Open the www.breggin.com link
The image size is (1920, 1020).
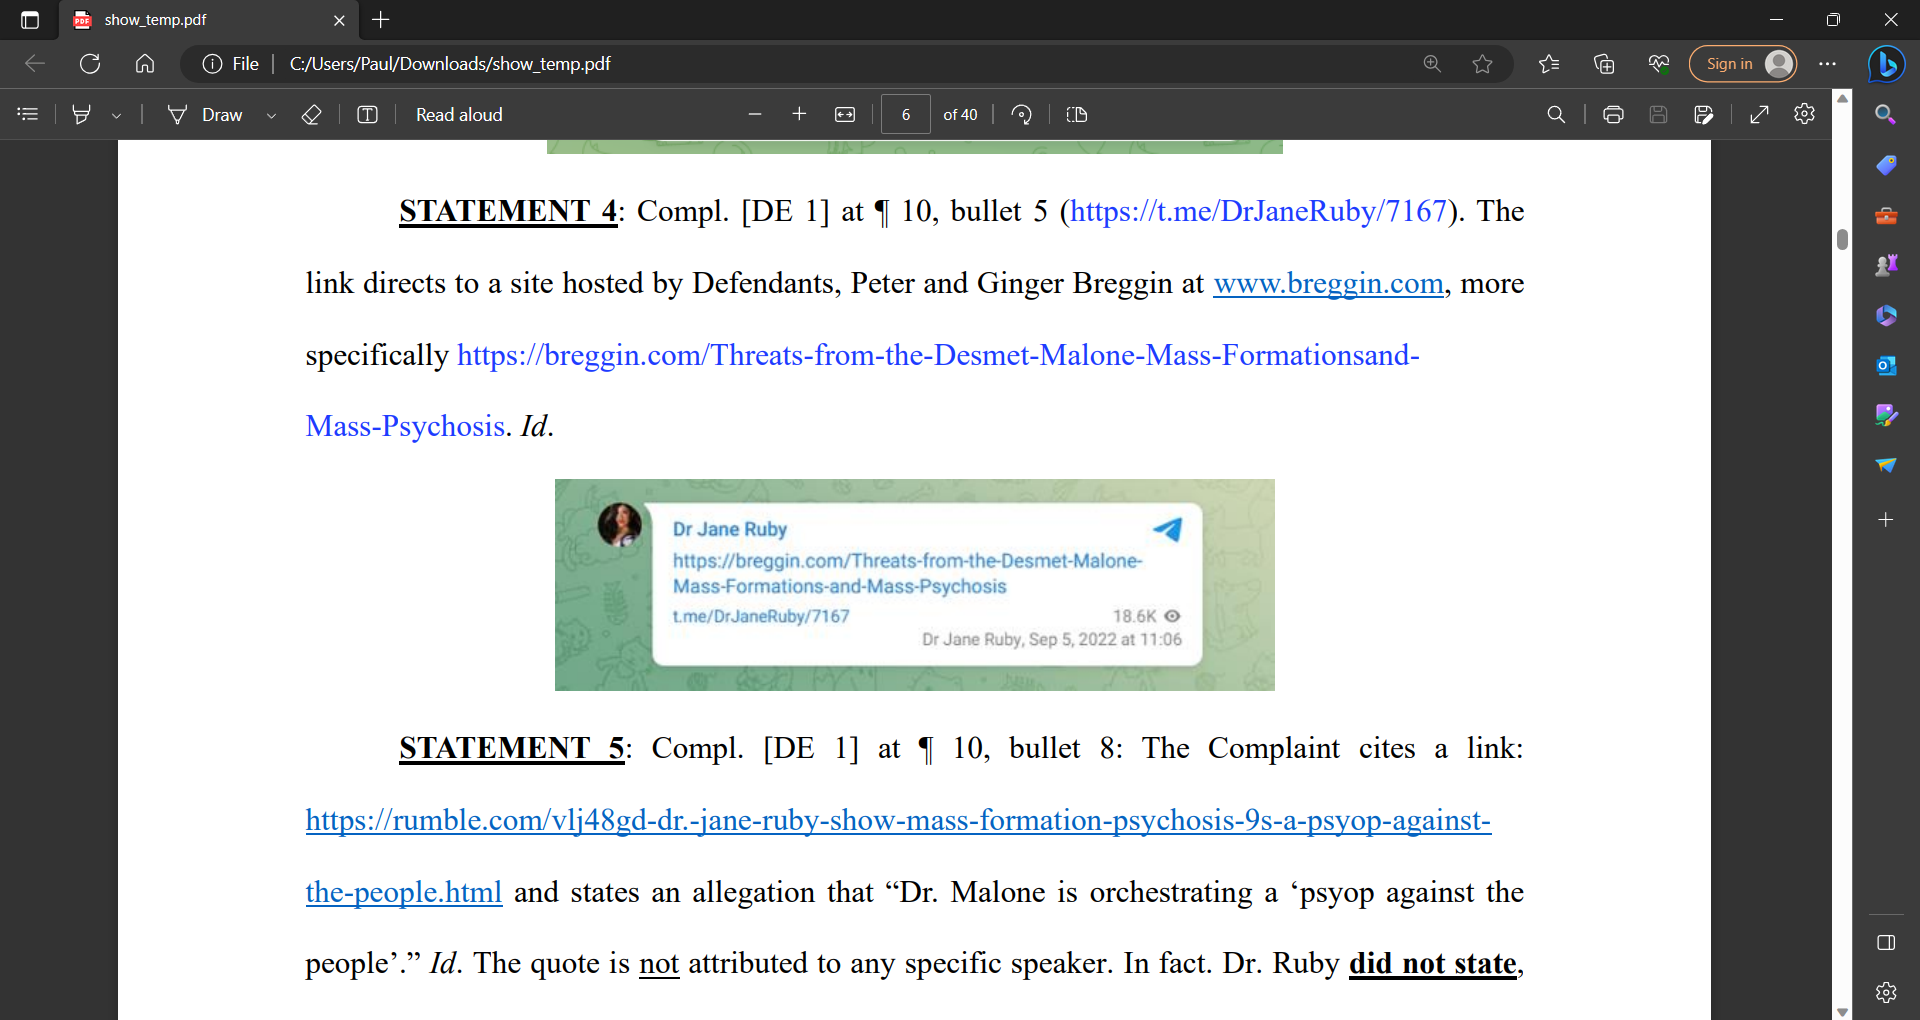click(1328, 283)
